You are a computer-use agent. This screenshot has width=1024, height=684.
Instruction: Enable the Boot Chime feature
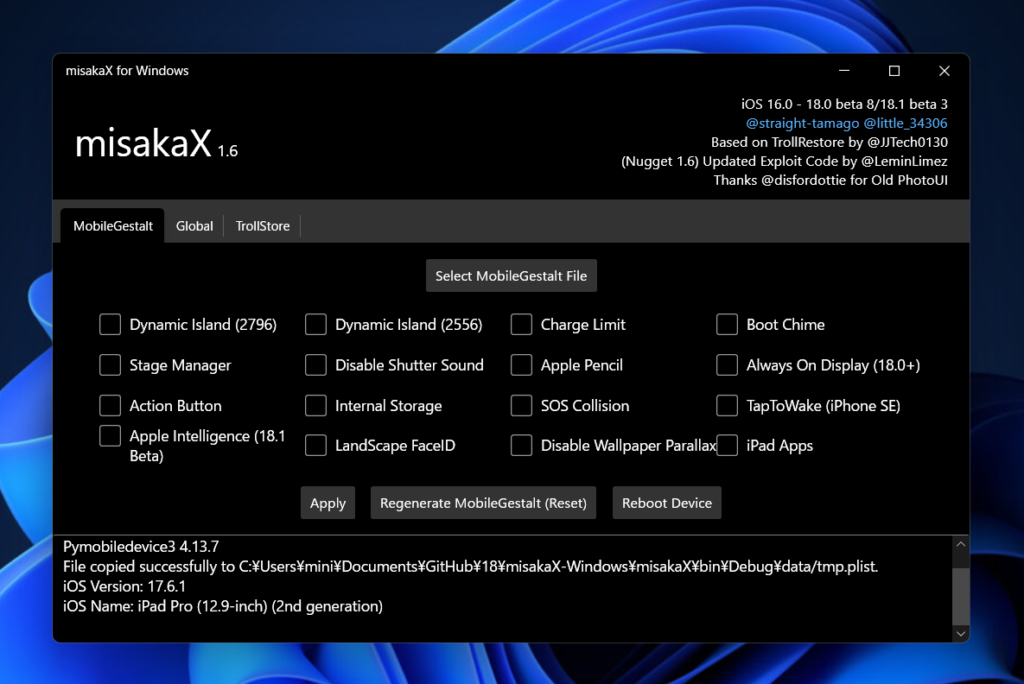pos(727,324)
